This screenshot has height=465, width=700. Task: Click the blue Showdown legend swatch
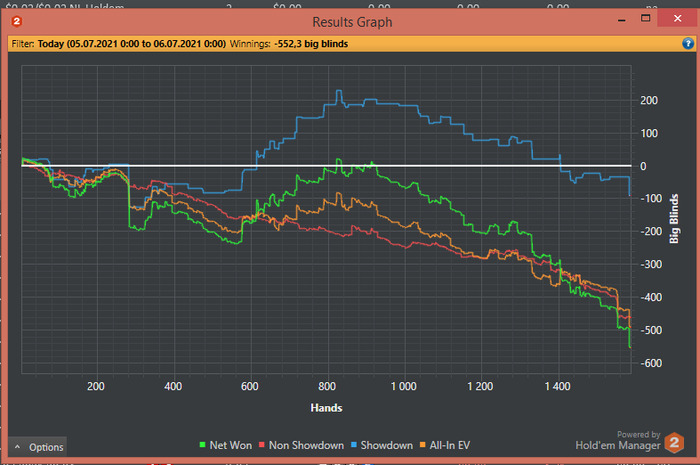(x=354, y=445)
